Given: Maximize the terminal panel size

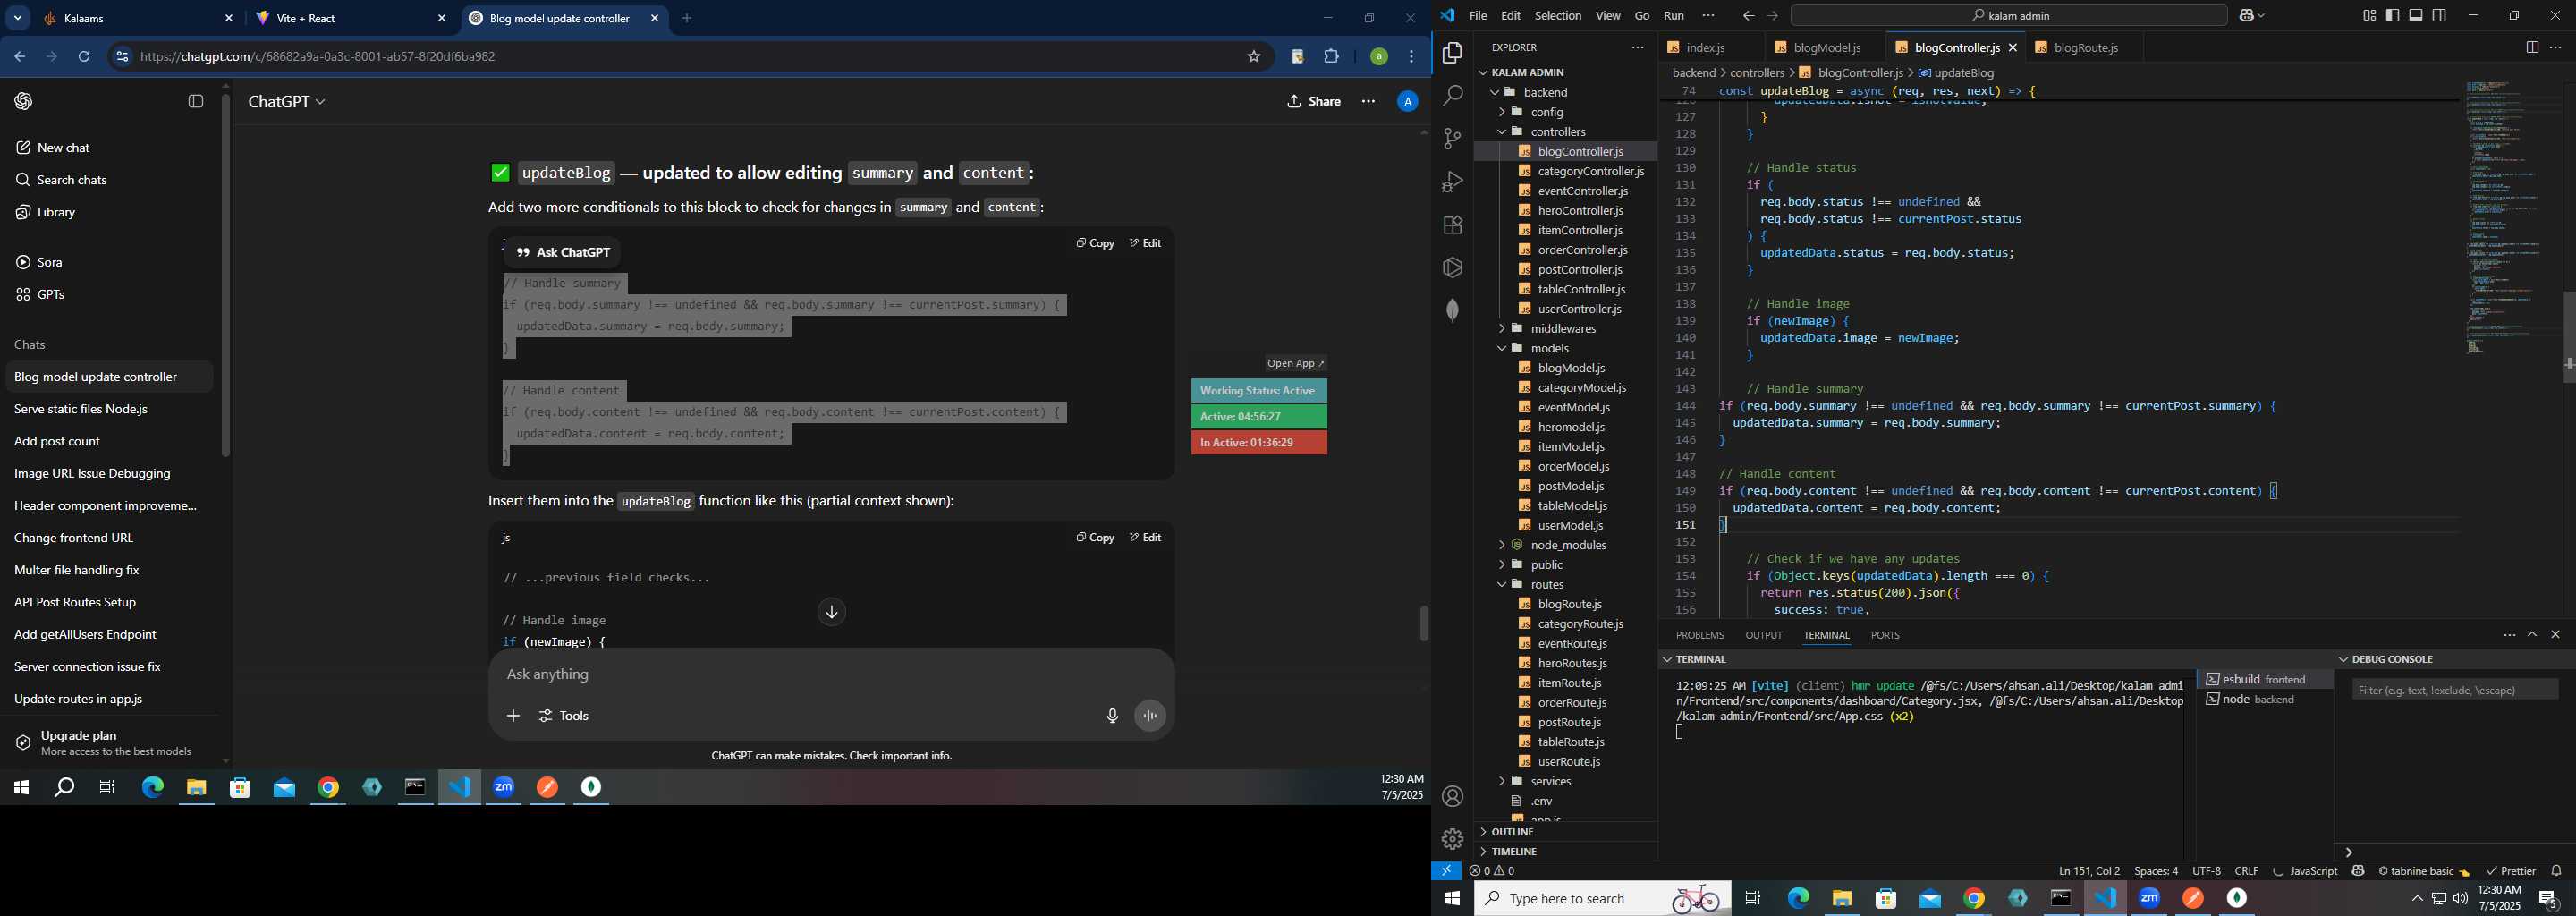Looking at the screenshot, I should point(2532,635).
